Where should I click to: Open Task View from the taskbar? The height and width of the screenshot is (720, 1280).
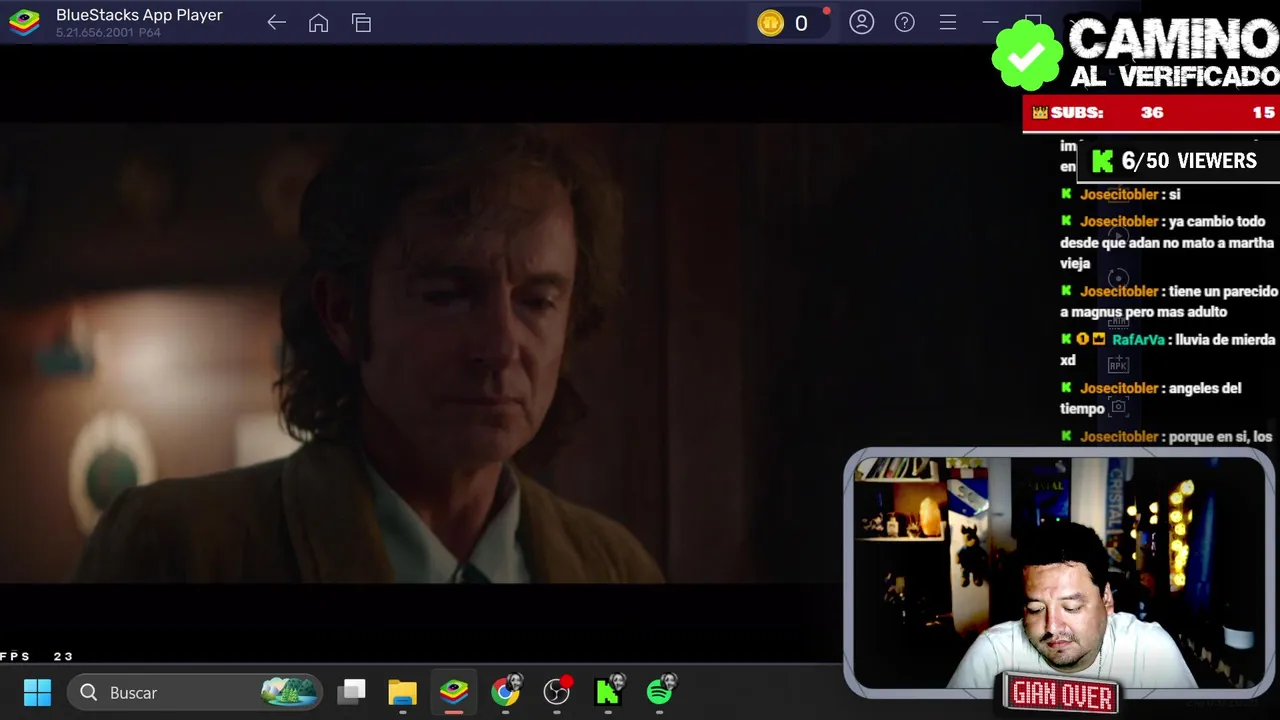pos(351,692)
